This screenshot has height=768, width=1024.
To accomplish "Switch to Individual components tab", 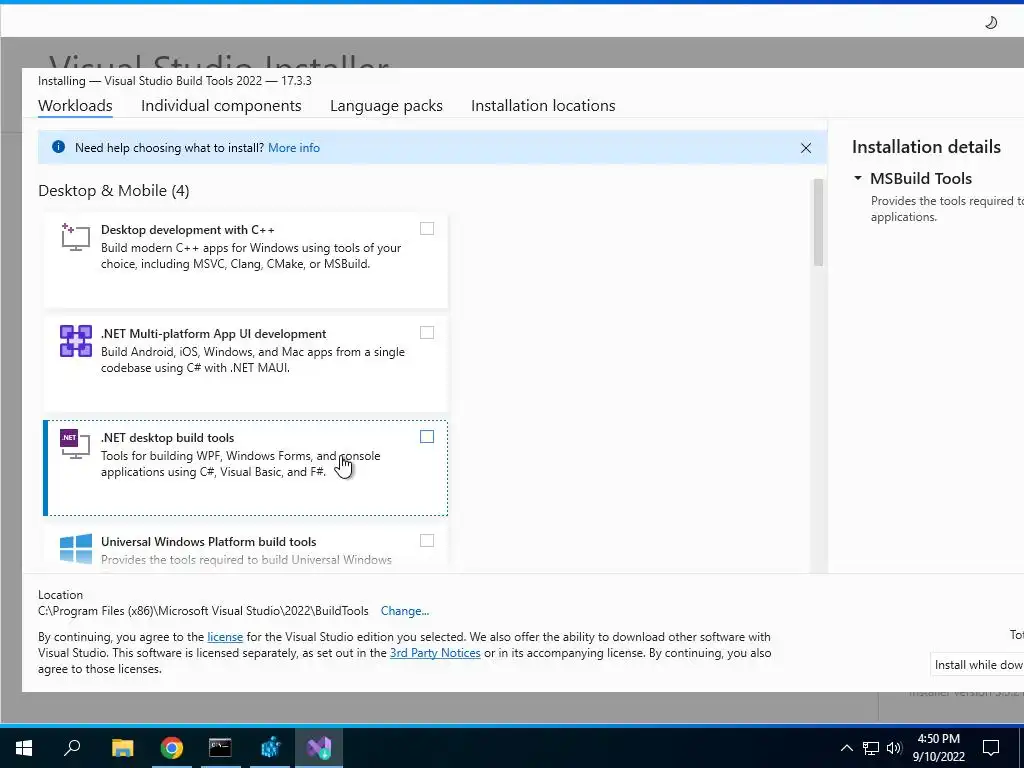I will pyautogui.click(x=221, y=106).
